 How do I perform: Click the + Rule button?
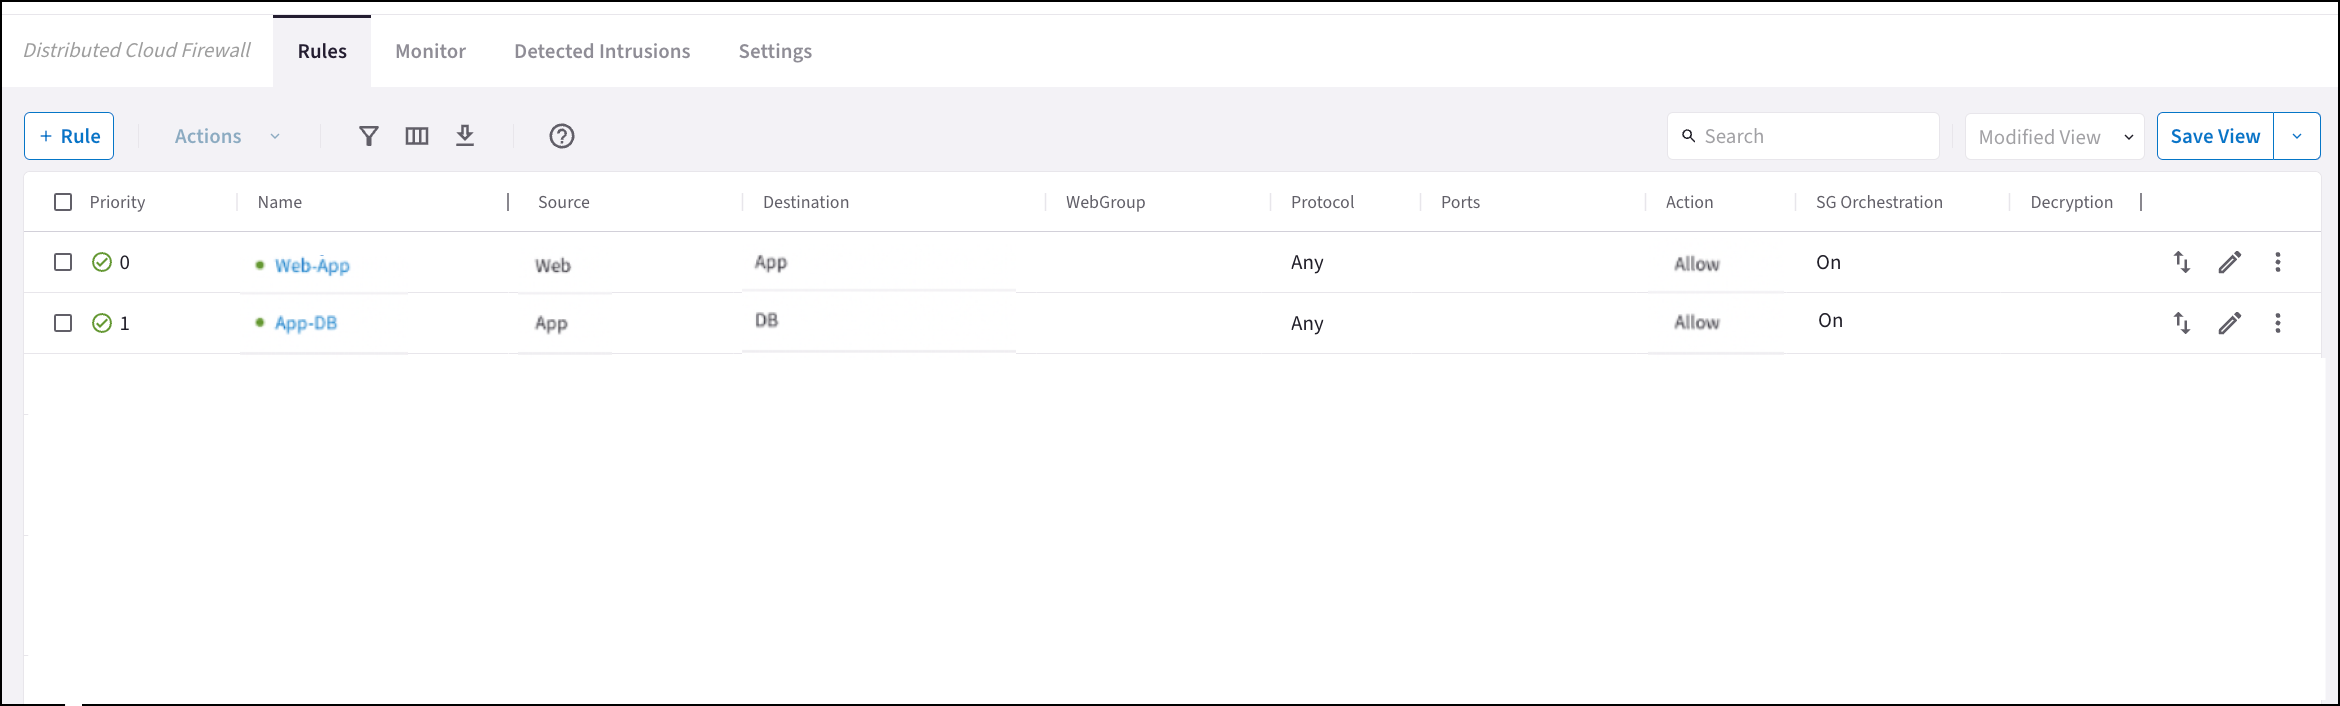coord(69,136)
